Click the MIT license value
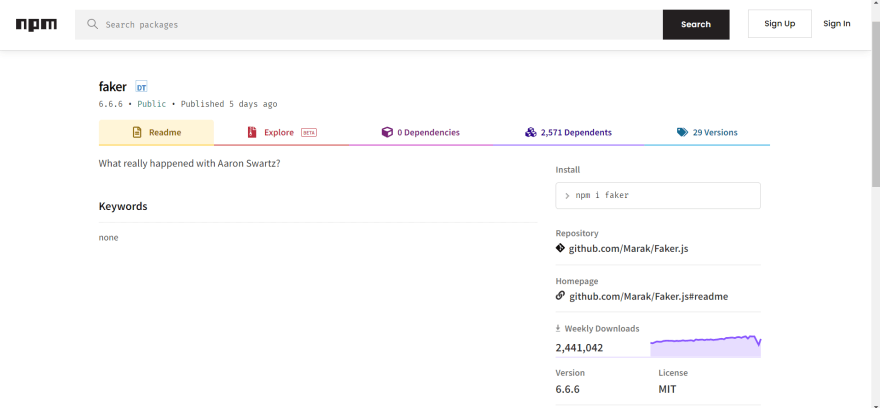The image size is (880, 408). click(667, 389)
